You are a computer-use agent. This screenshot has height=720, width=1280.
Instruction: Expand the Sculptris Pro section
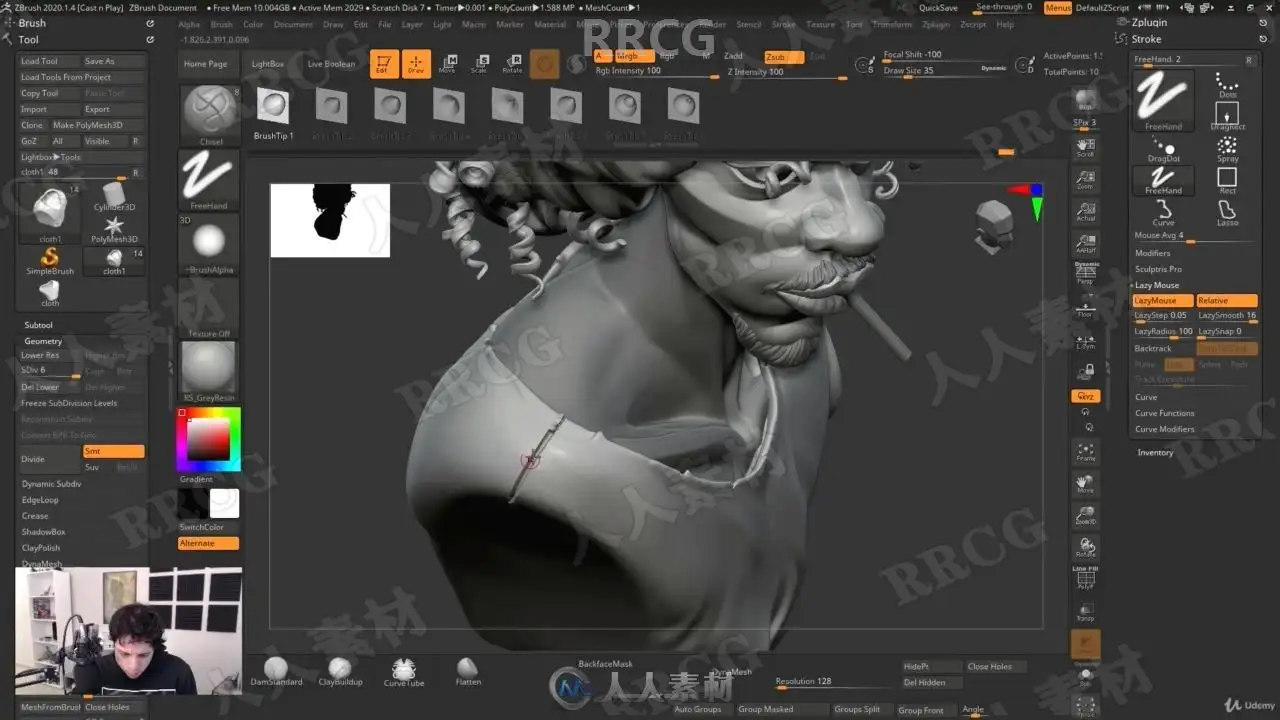(1158, 269)
